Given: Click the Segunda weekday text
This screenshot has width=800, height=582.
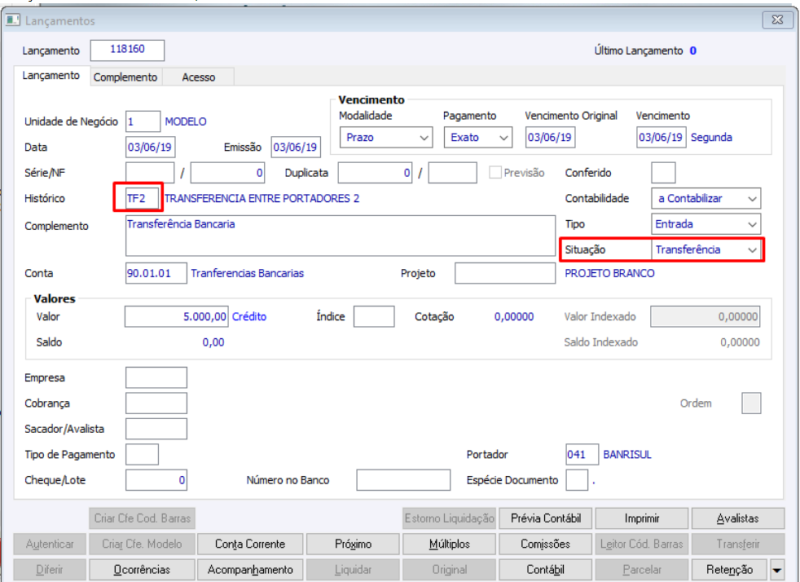Looking at the screenshot, I should pos(711,137).
